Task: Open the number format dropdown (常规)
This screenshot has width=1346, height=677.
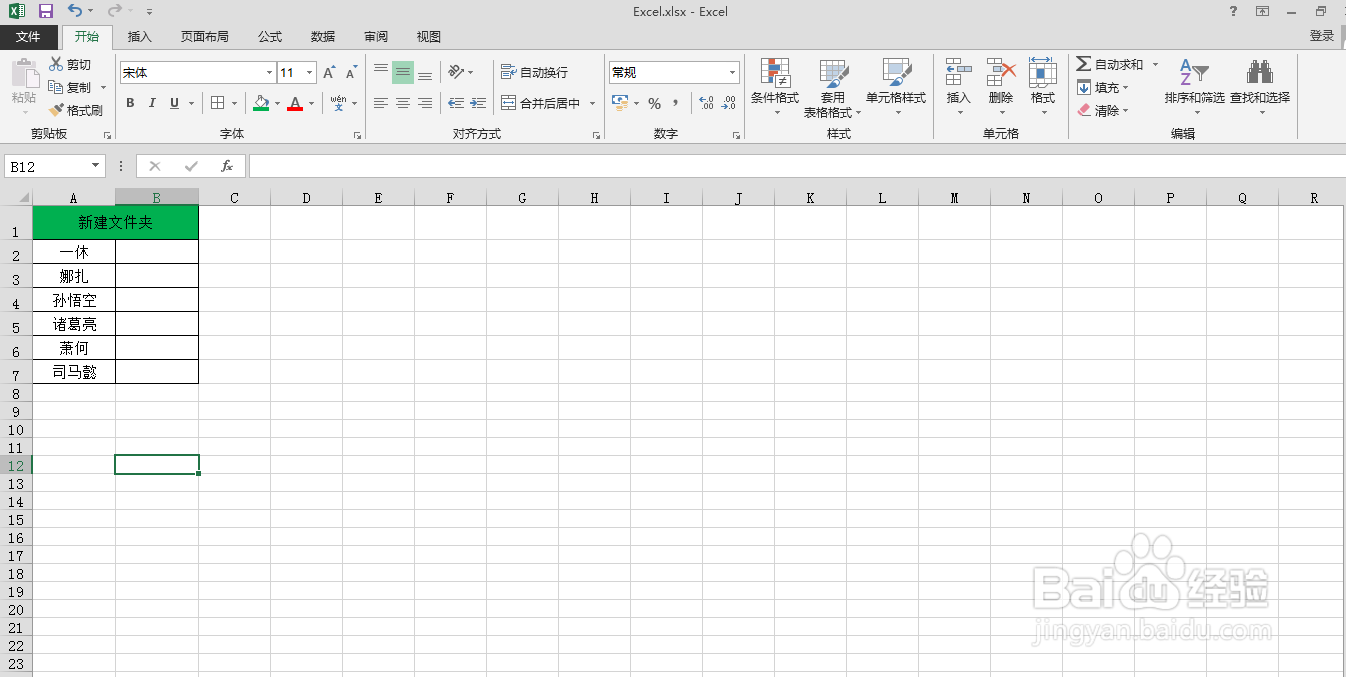Action: click(732, 73)
